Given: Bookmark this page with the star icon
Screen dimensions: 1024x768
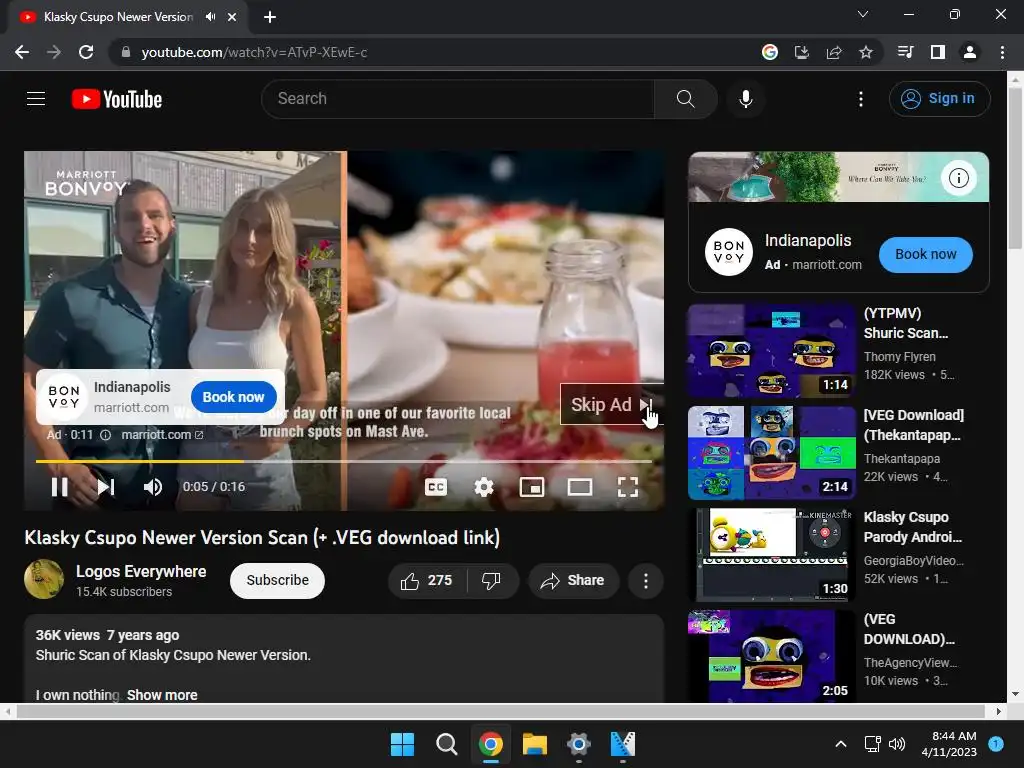Looking at the screenshot, I should [866, 52].
